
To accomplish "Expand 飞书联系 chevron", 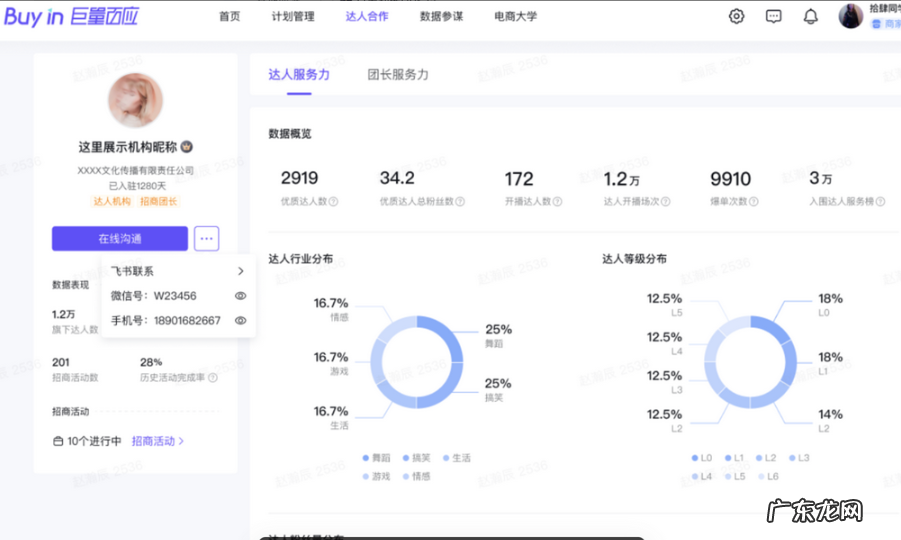I will point(241,271).
